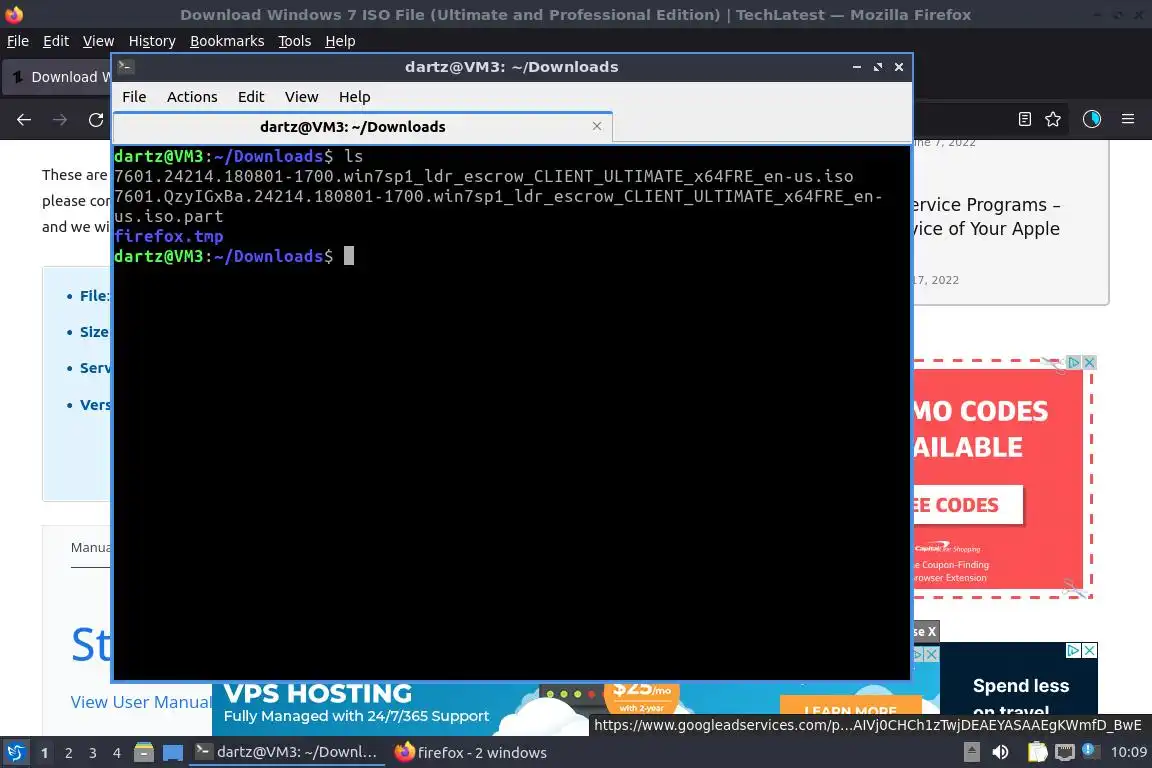Open the volume control in system tray
1152x768 pixels.
pos(1000,752)
